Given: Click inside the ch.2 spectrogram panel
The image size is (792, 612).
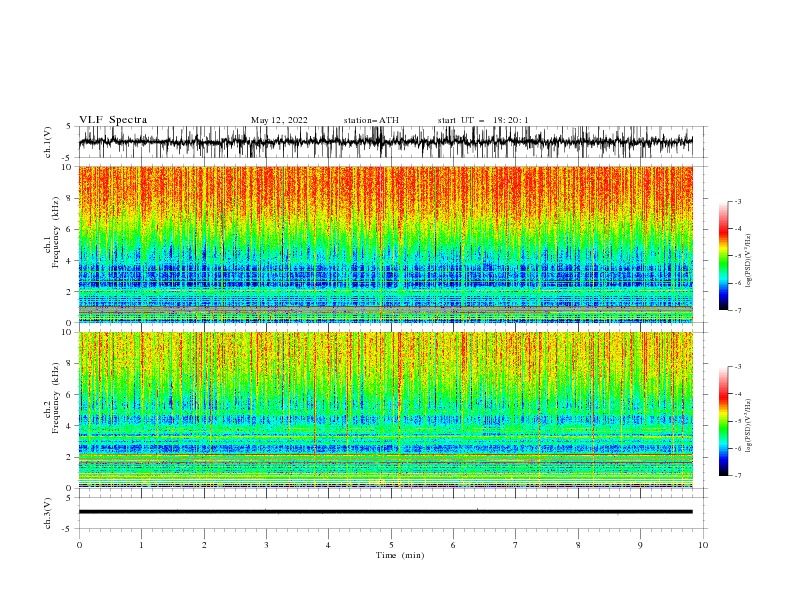Looking at the screenshot, I should coord(385,410).
